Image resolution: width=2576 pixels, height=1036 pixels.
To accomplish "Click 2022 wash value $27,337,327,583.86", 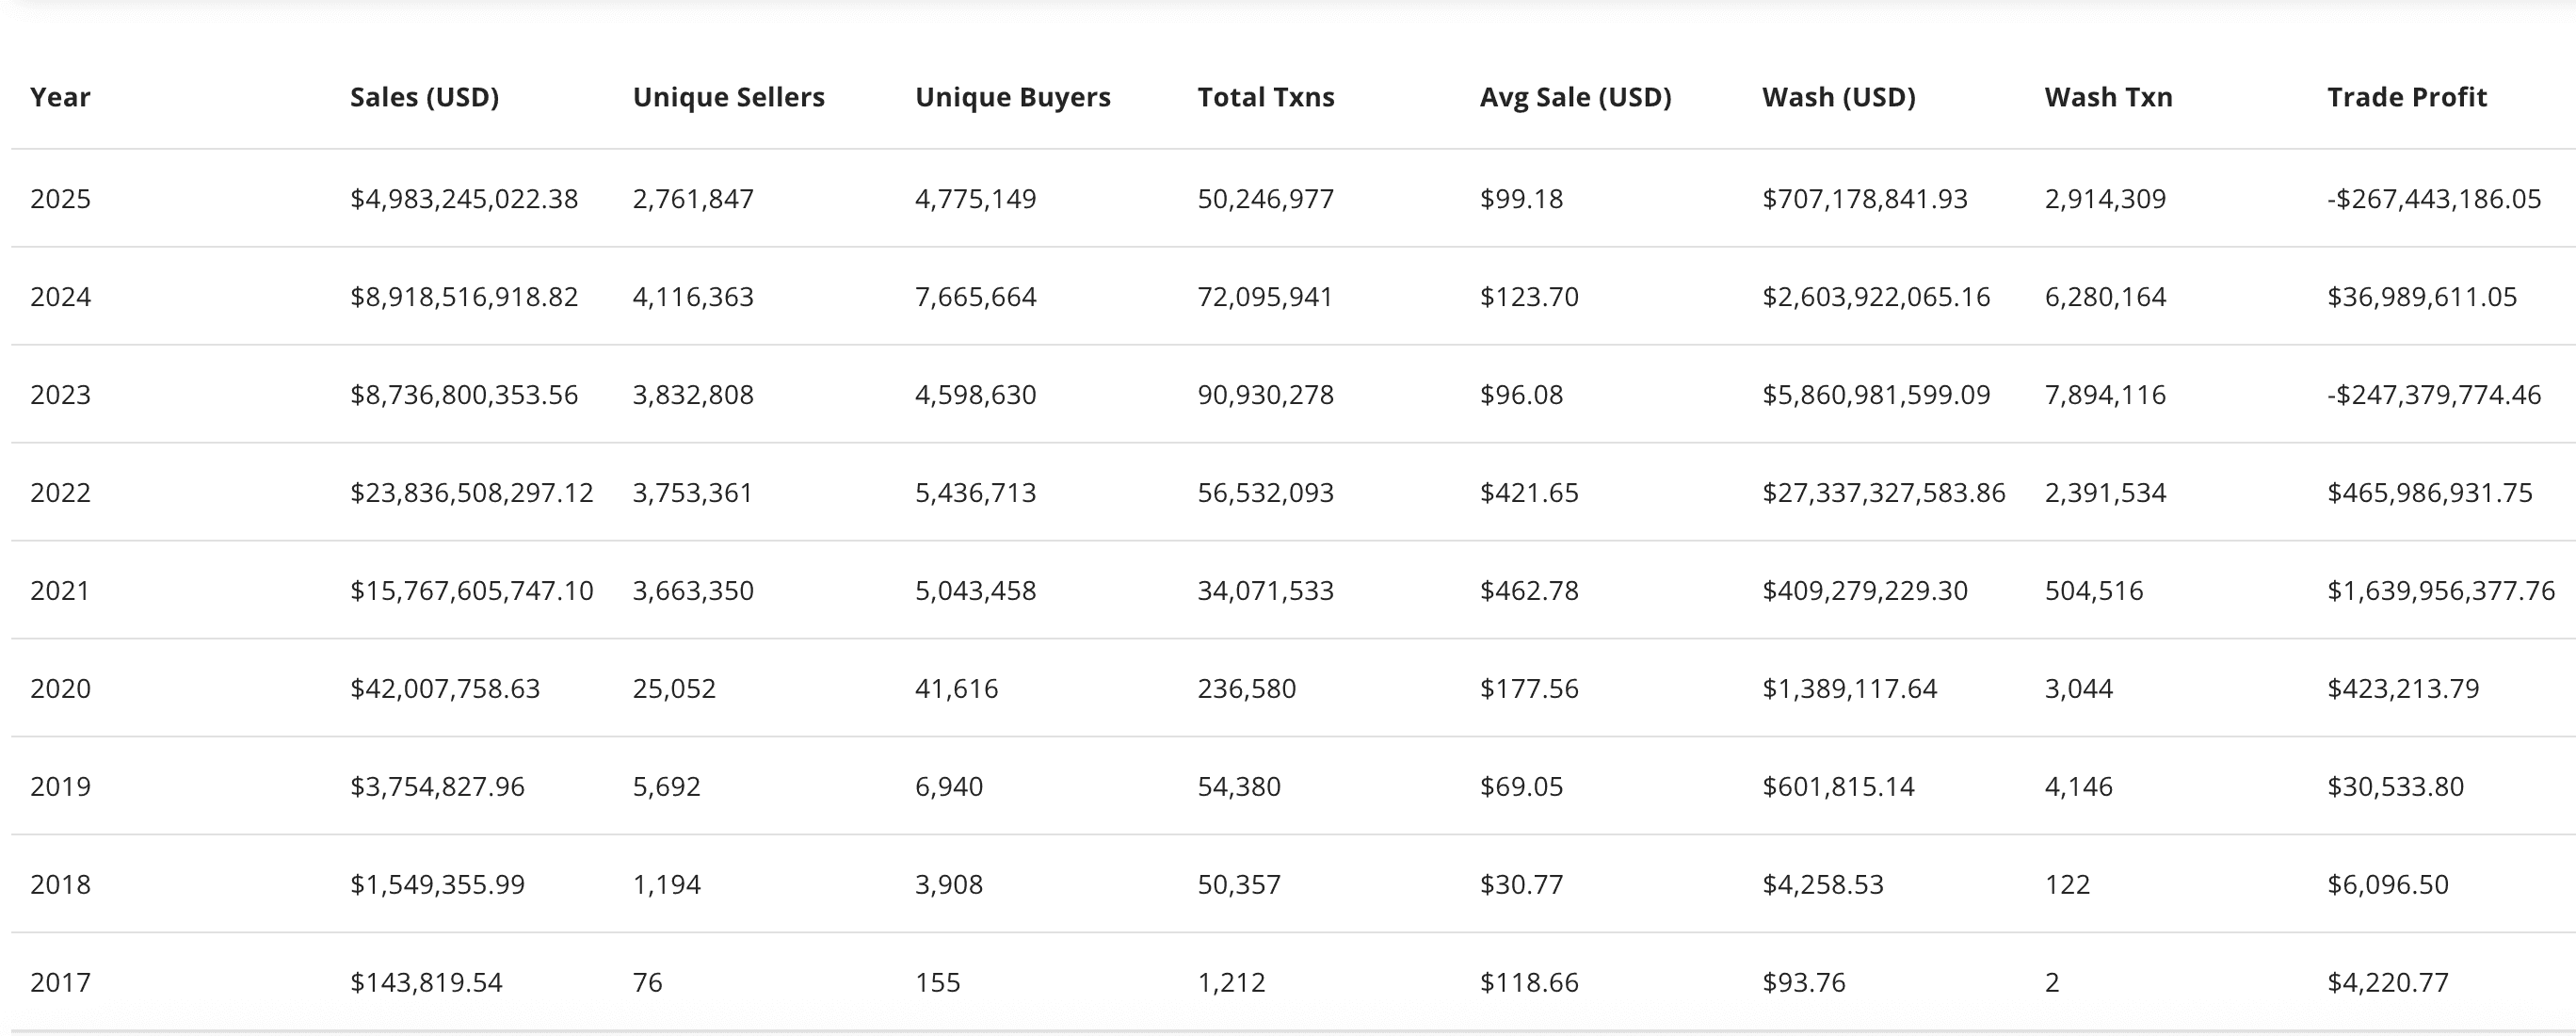I will pos(1883,493).
